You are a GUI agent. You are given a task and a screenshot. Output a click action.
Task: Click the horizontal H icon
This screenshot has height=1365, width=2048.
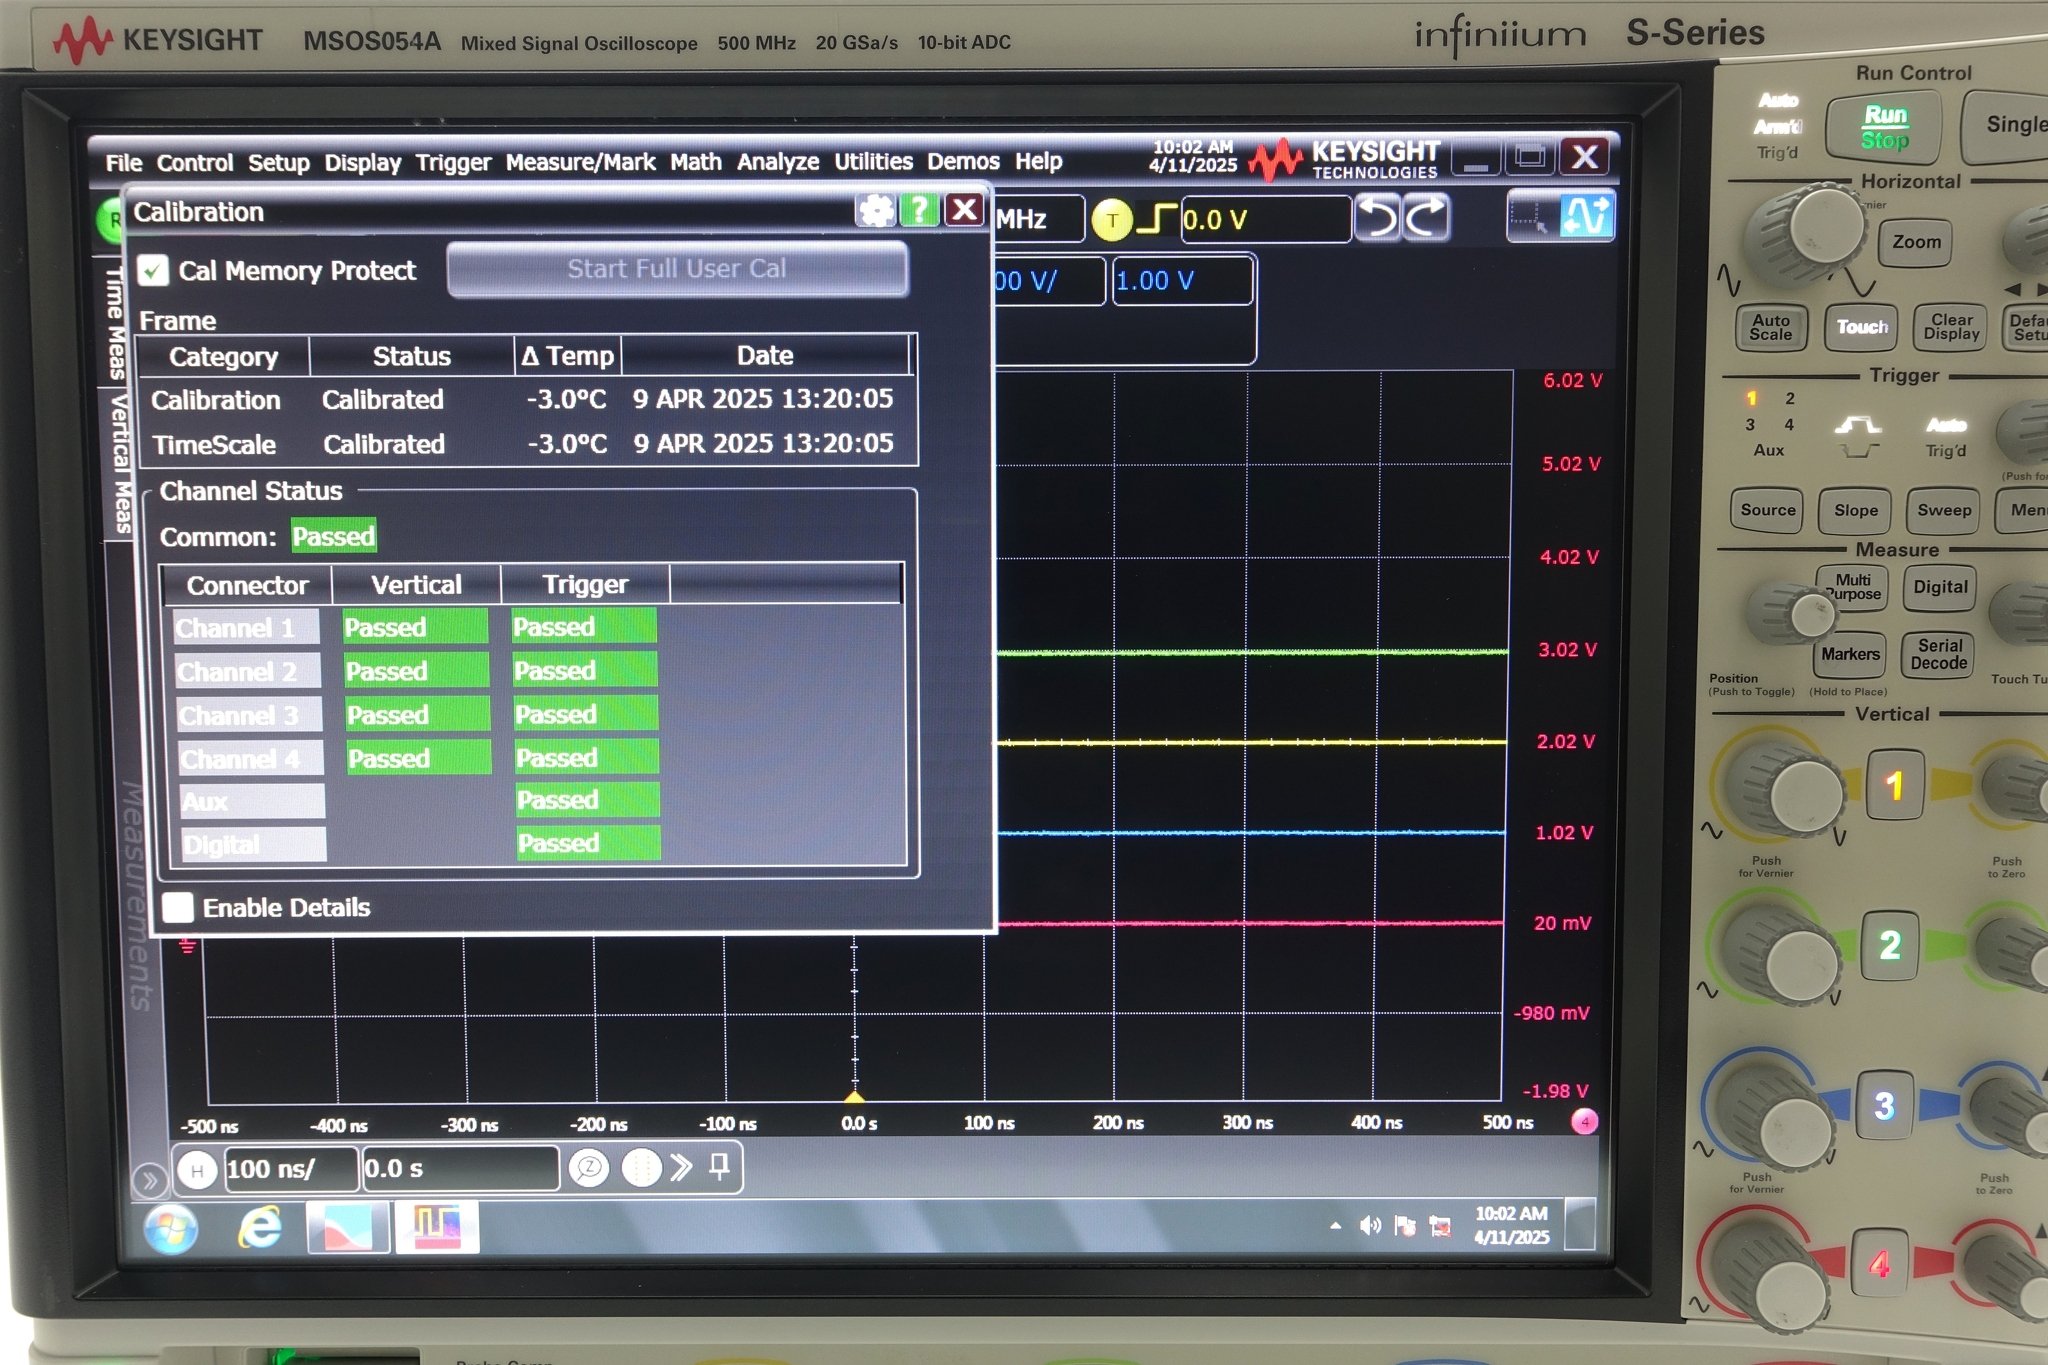[197, 1170]
